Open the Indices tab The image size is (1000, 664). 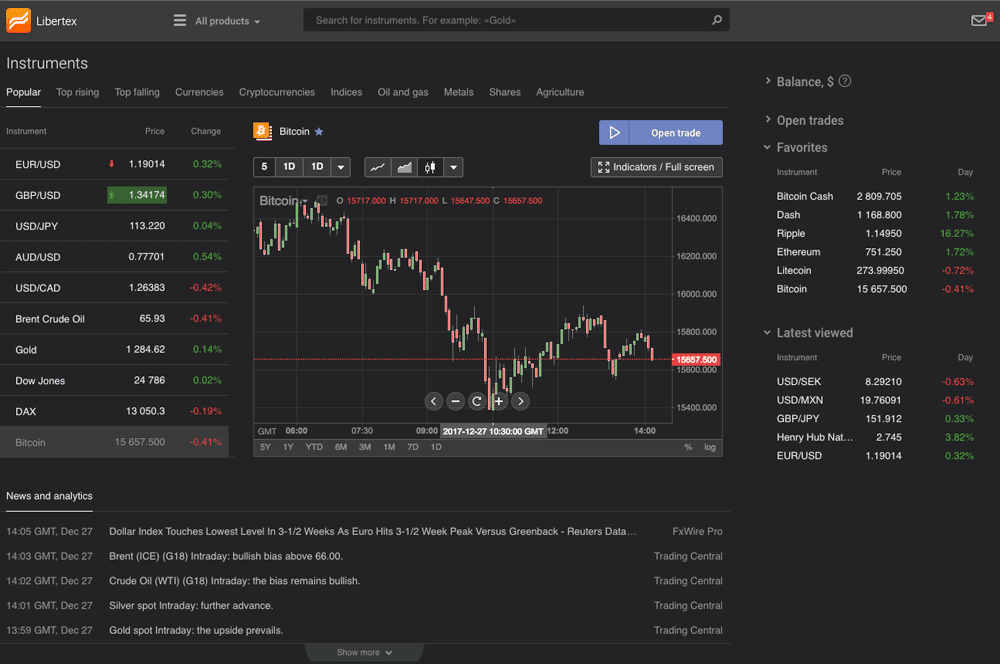coord(346,92)
